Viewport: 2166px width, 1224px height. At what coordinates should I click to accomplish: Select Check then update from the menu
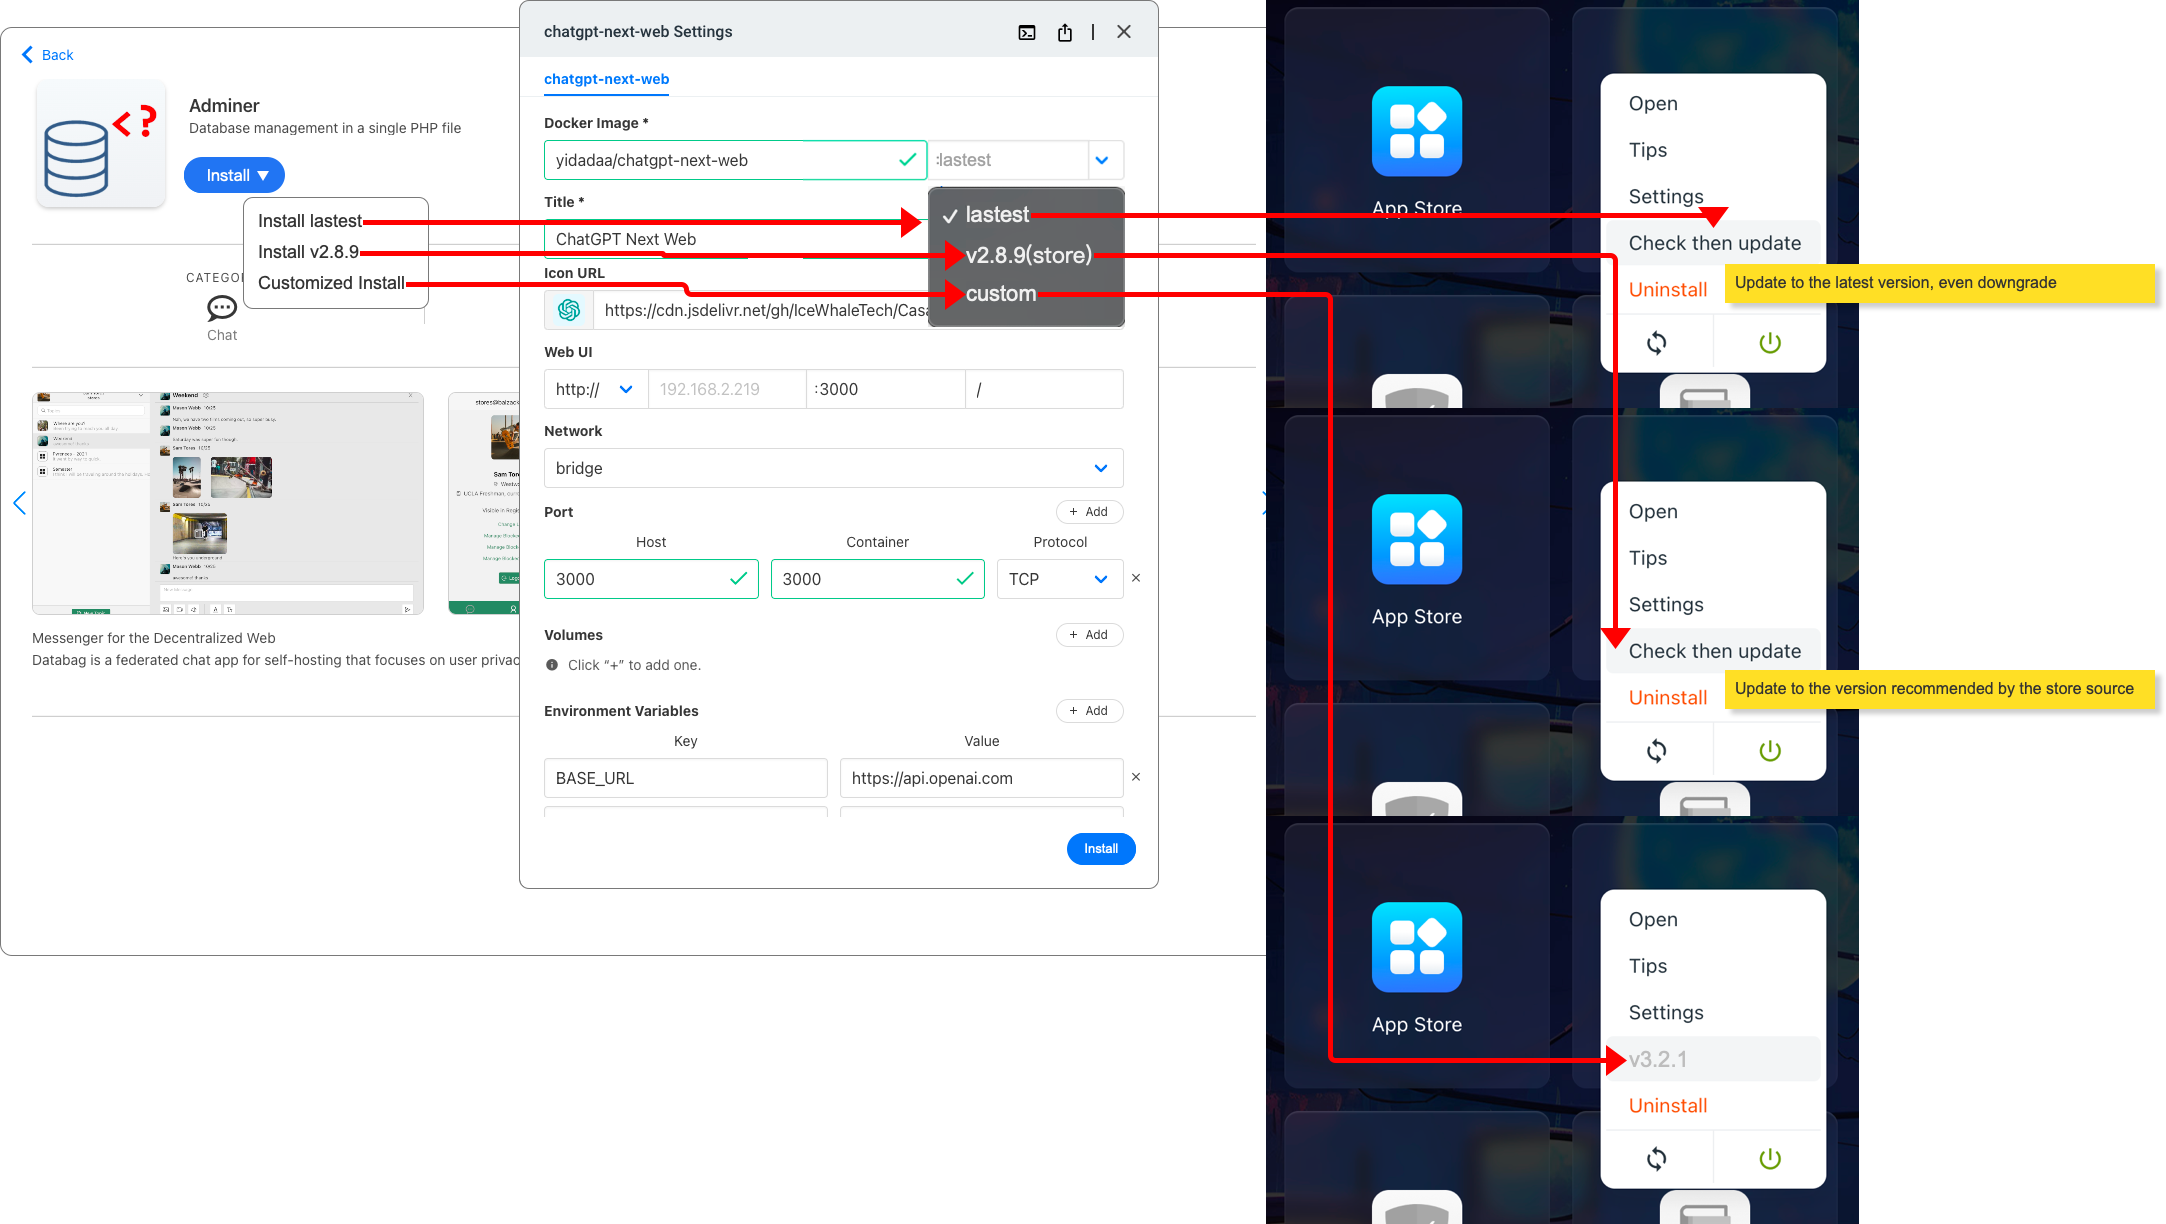(1714, 242)
